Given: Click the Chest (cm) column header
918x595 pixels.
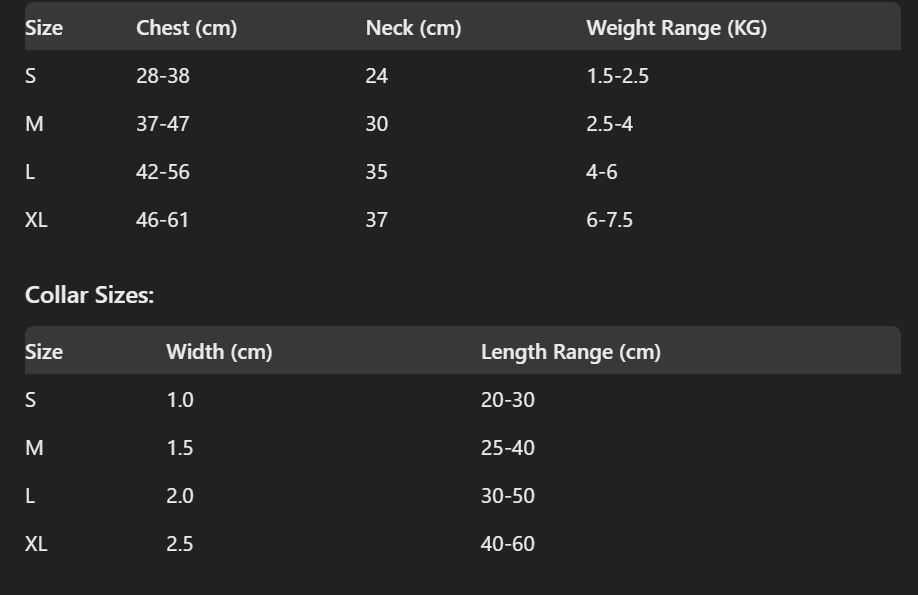Looking at the screenshot, I should click(x=186, y=28).
